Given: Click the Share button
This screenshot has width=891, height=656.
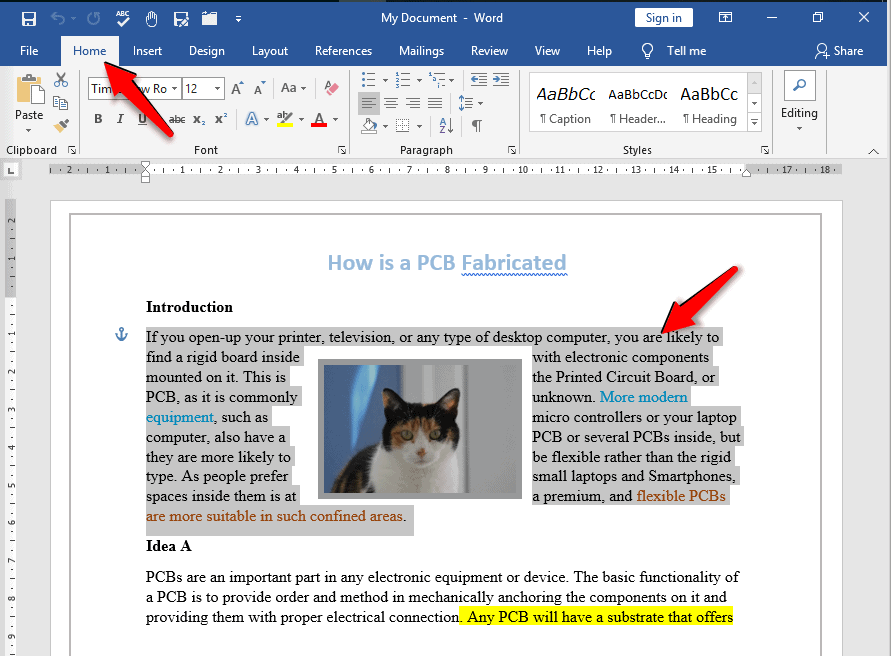Looking at the screenshot, I should 839,51.
